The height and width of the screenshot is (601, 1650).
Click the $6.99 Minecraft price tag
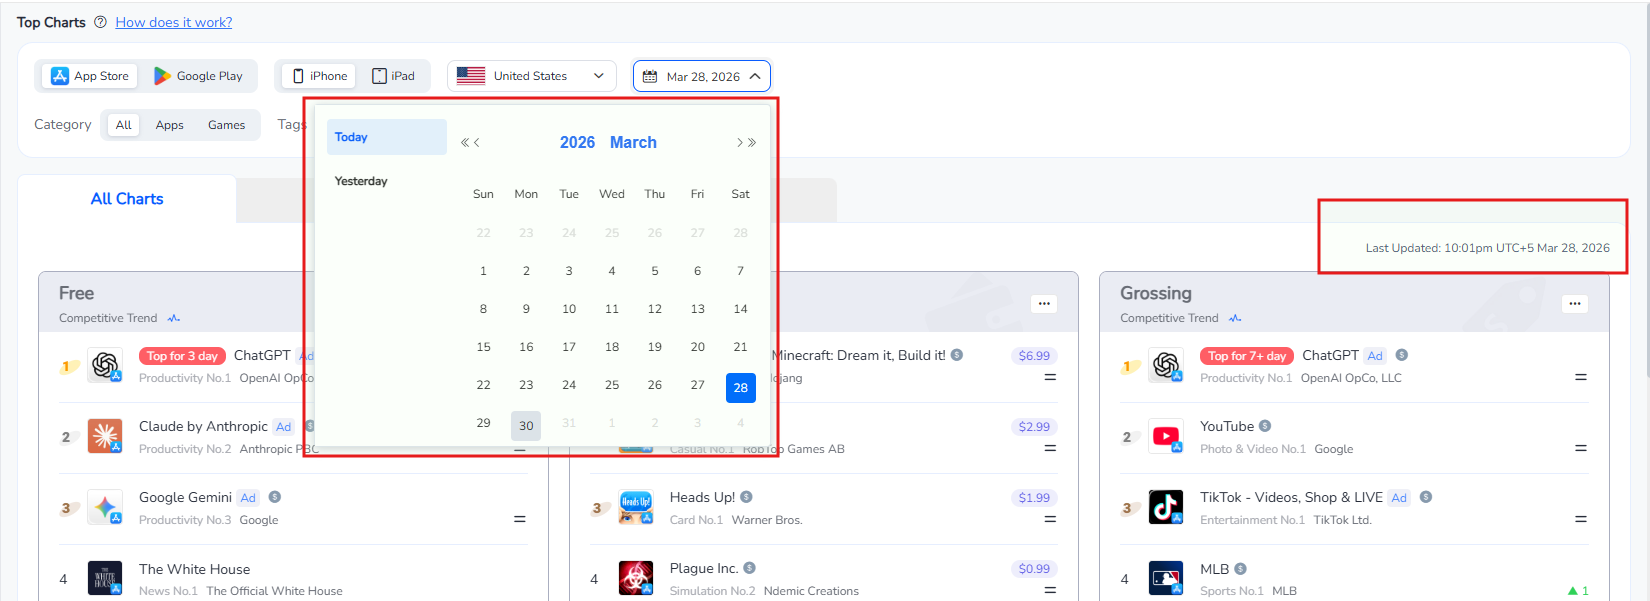coord(1034,355)
